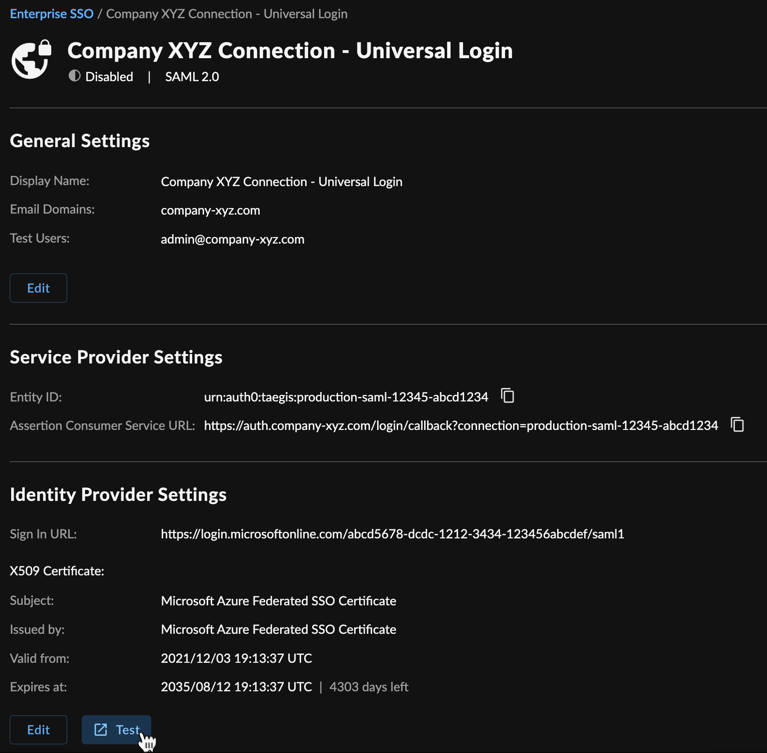Click the Disabled status text
The image size is (767, 753).
click(109, 77)
